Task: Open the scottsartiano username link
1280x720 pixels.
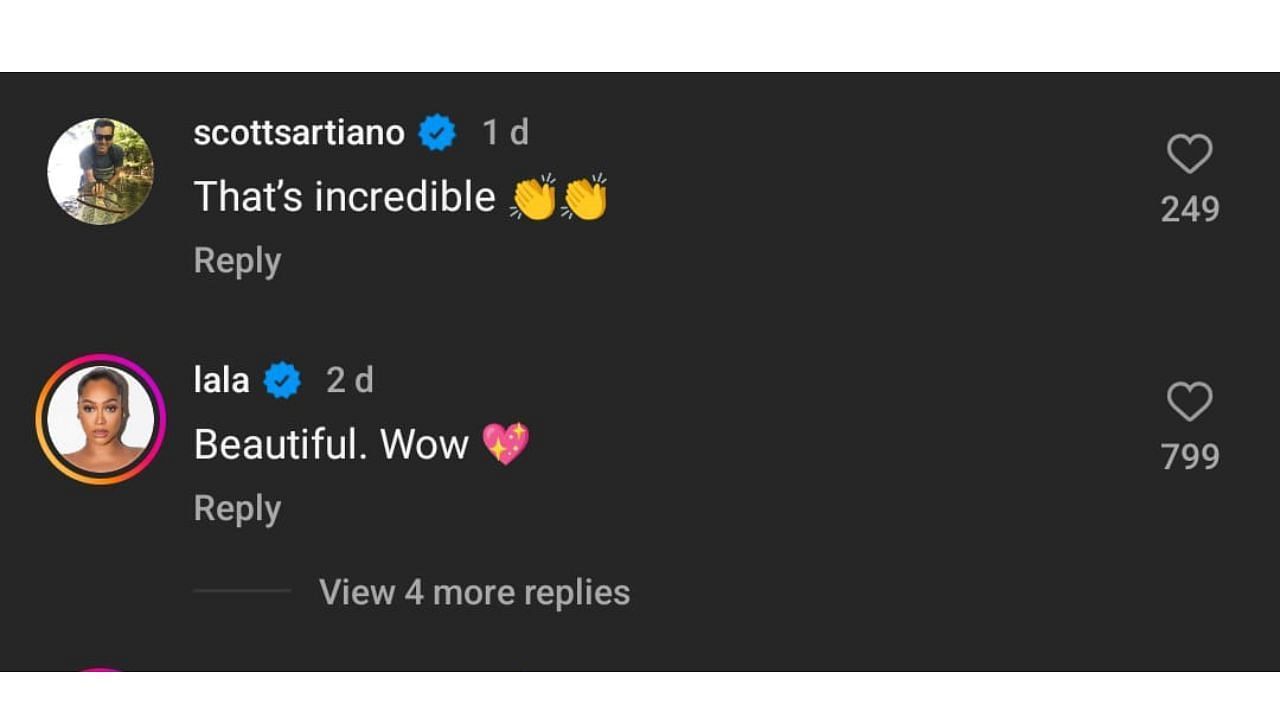Action: [x=298, y=133]
